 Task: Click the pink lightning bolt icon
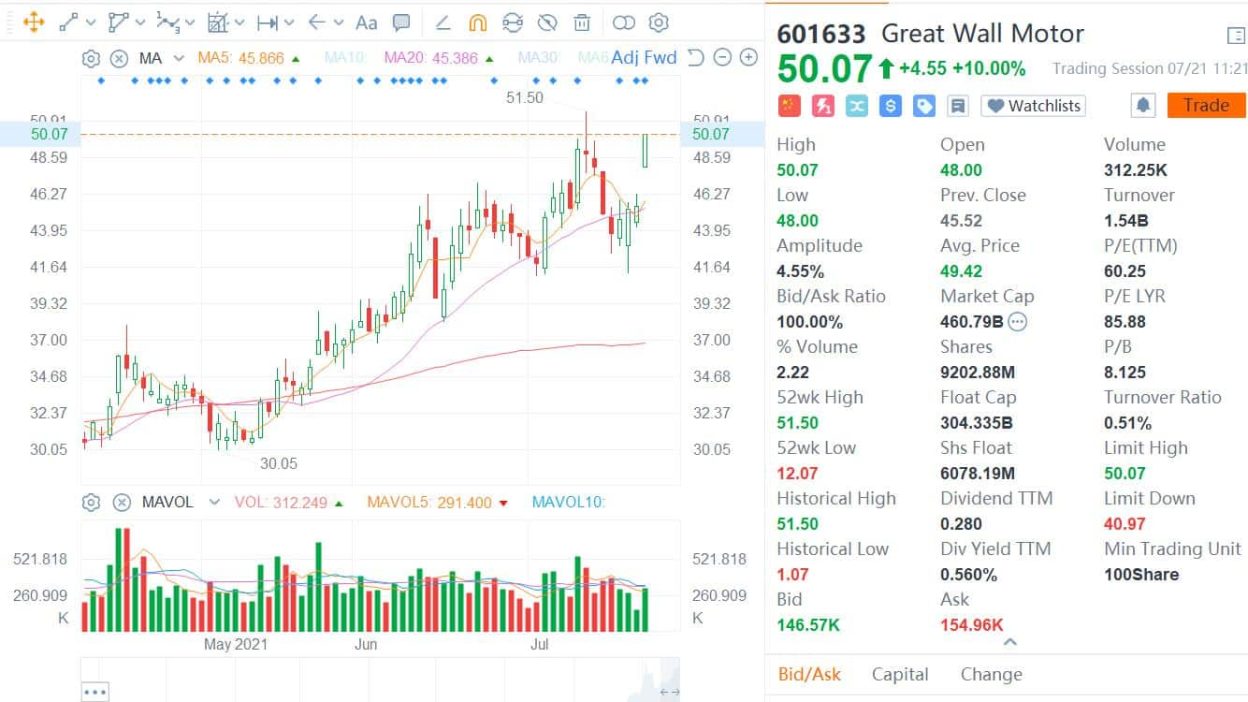coord(824,105)
